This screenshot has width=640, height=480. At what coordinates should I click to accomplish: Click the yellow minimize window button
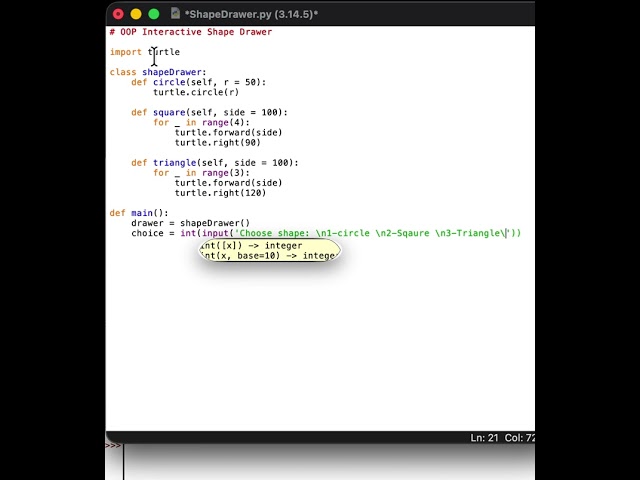[x=136, y=14]
